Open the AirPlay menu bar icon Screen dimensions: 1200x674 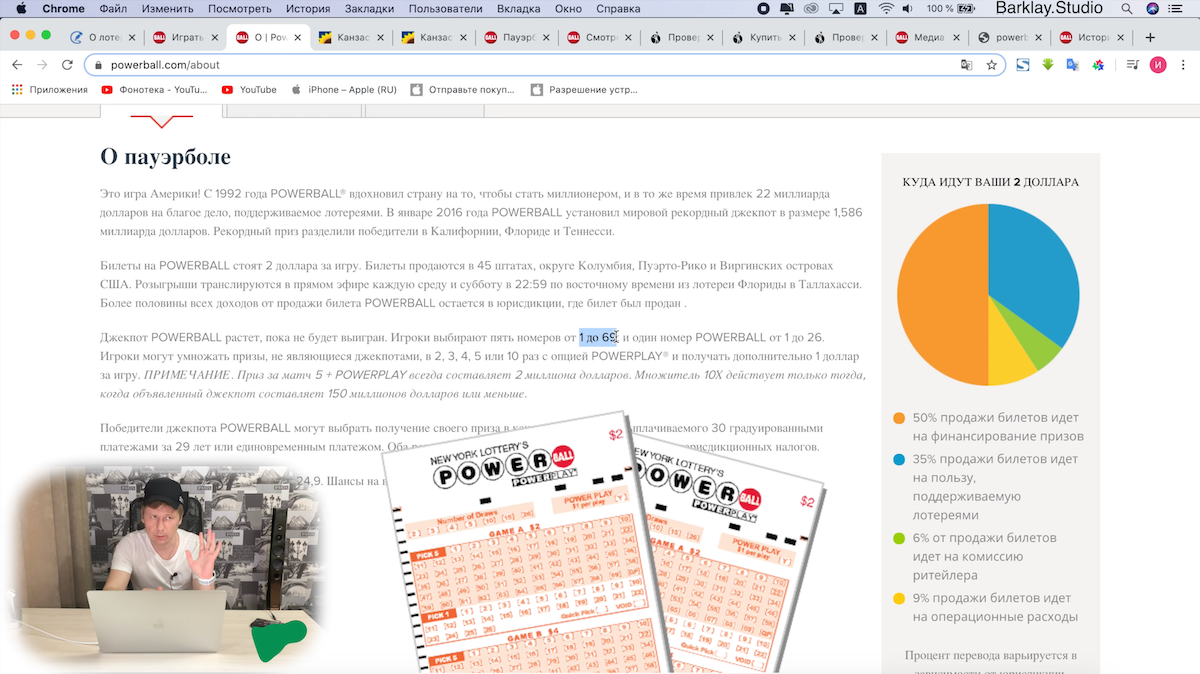[835, 9]
